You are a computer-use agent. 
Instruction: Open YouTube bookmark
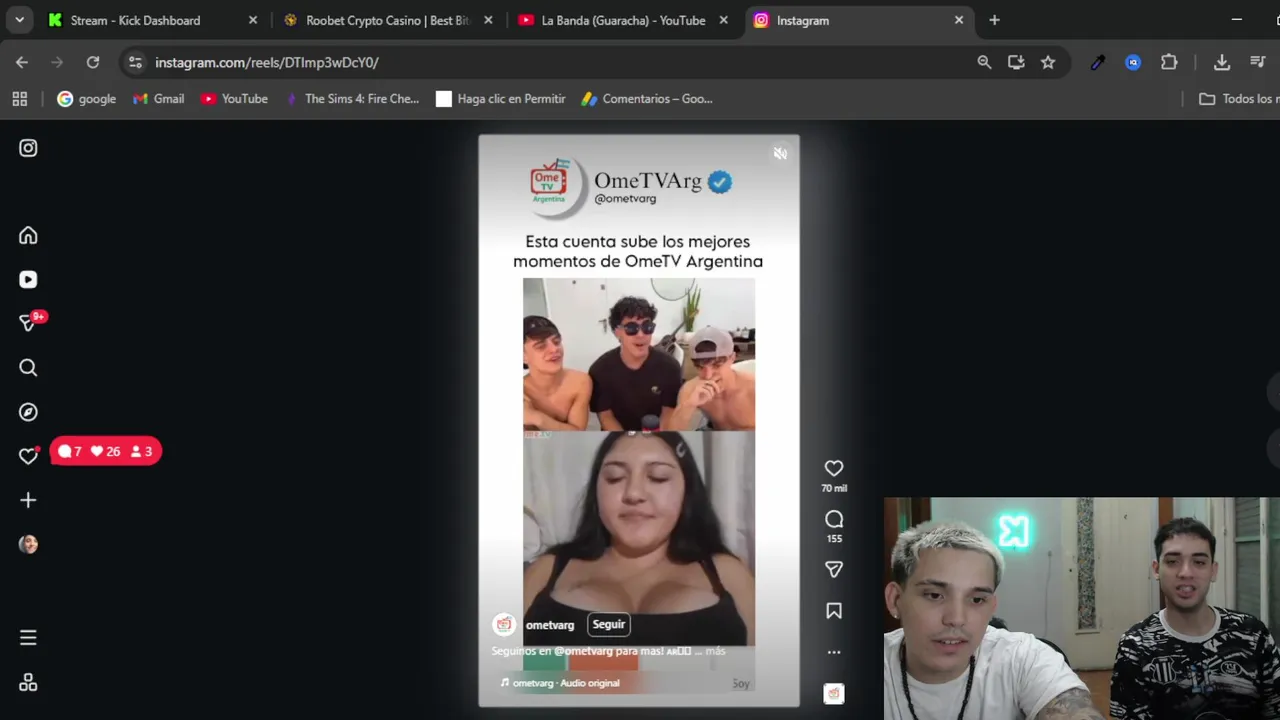(x=234, y=99)
